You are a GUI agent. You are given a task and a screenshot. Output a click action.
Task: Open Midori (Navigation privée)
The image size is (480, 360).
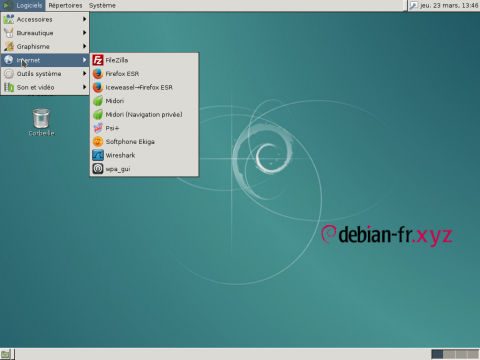click(x=144, y=115)
